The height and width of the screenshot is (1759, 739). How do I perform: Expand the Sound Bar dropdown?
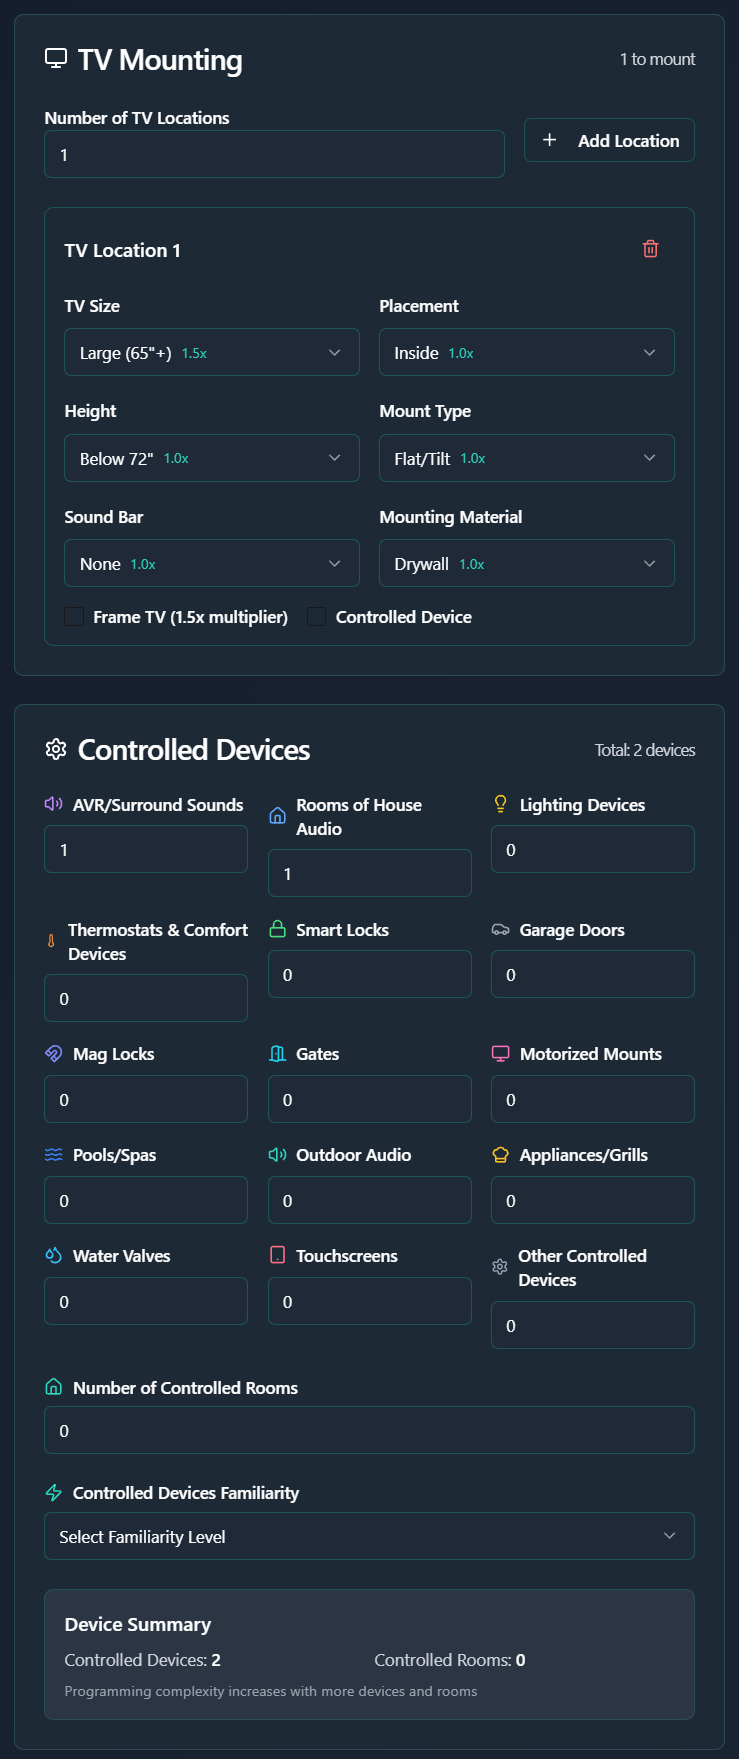pos(211,564)
